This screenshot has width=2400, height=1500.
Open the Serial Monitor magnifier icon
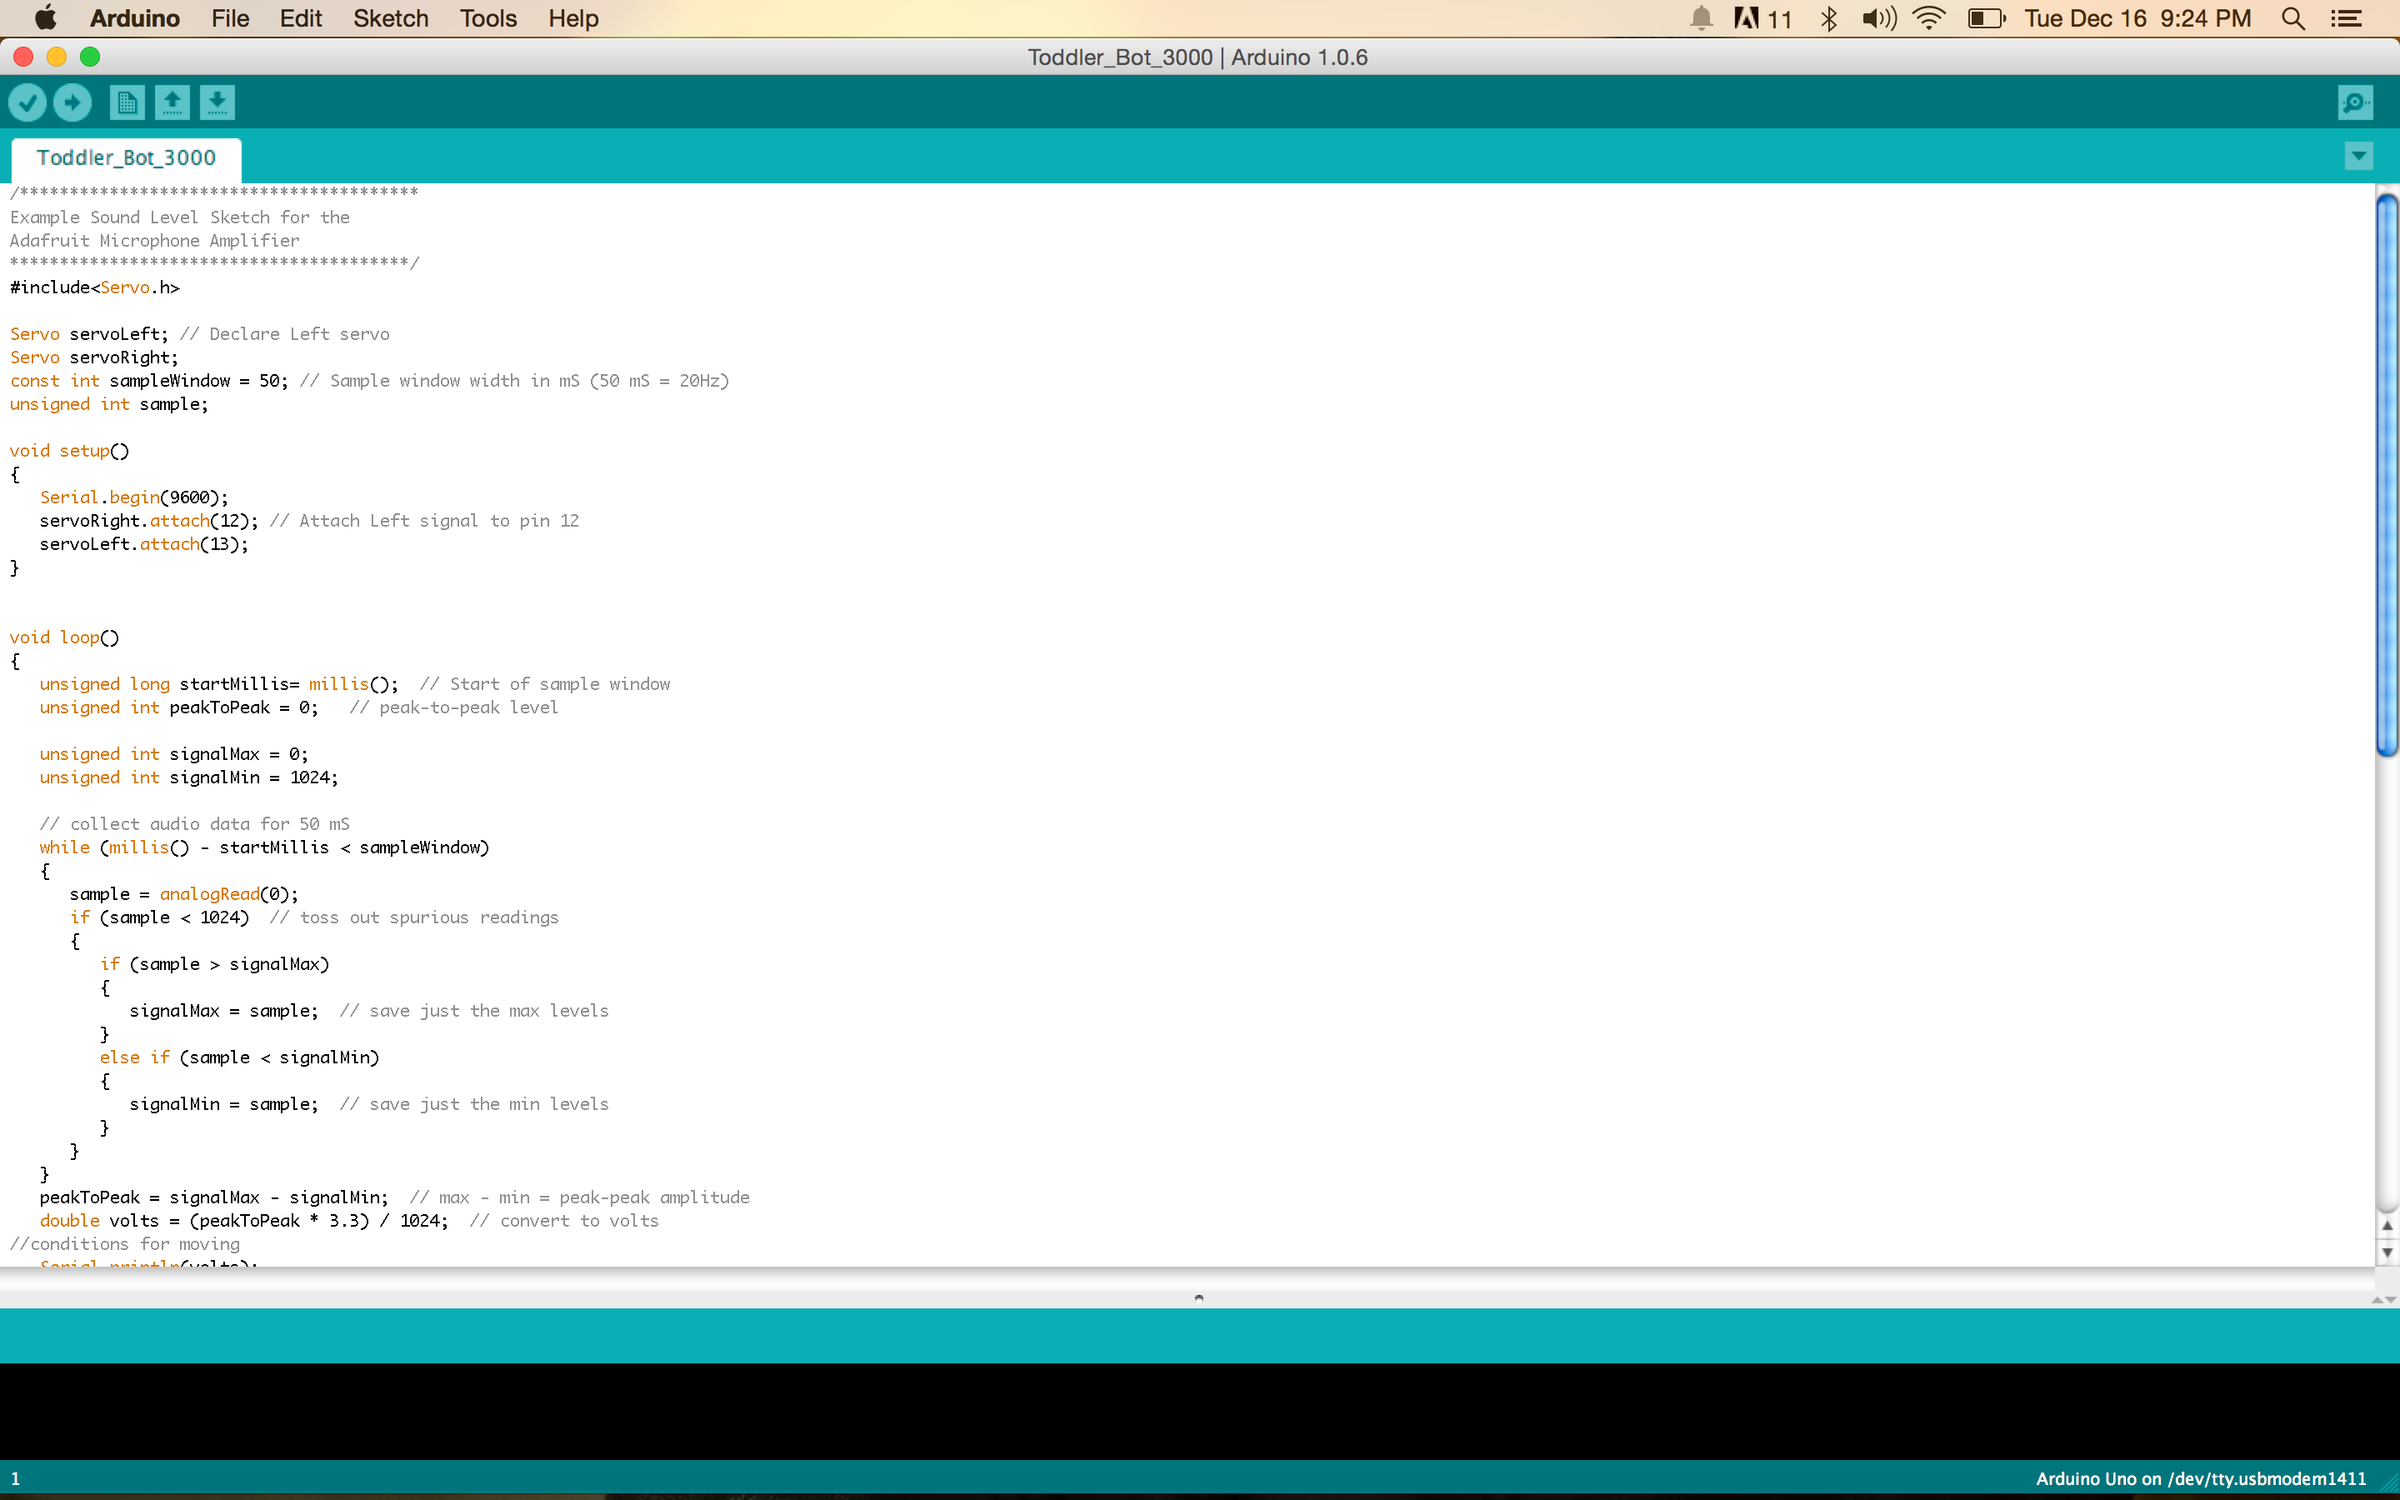2355,102
